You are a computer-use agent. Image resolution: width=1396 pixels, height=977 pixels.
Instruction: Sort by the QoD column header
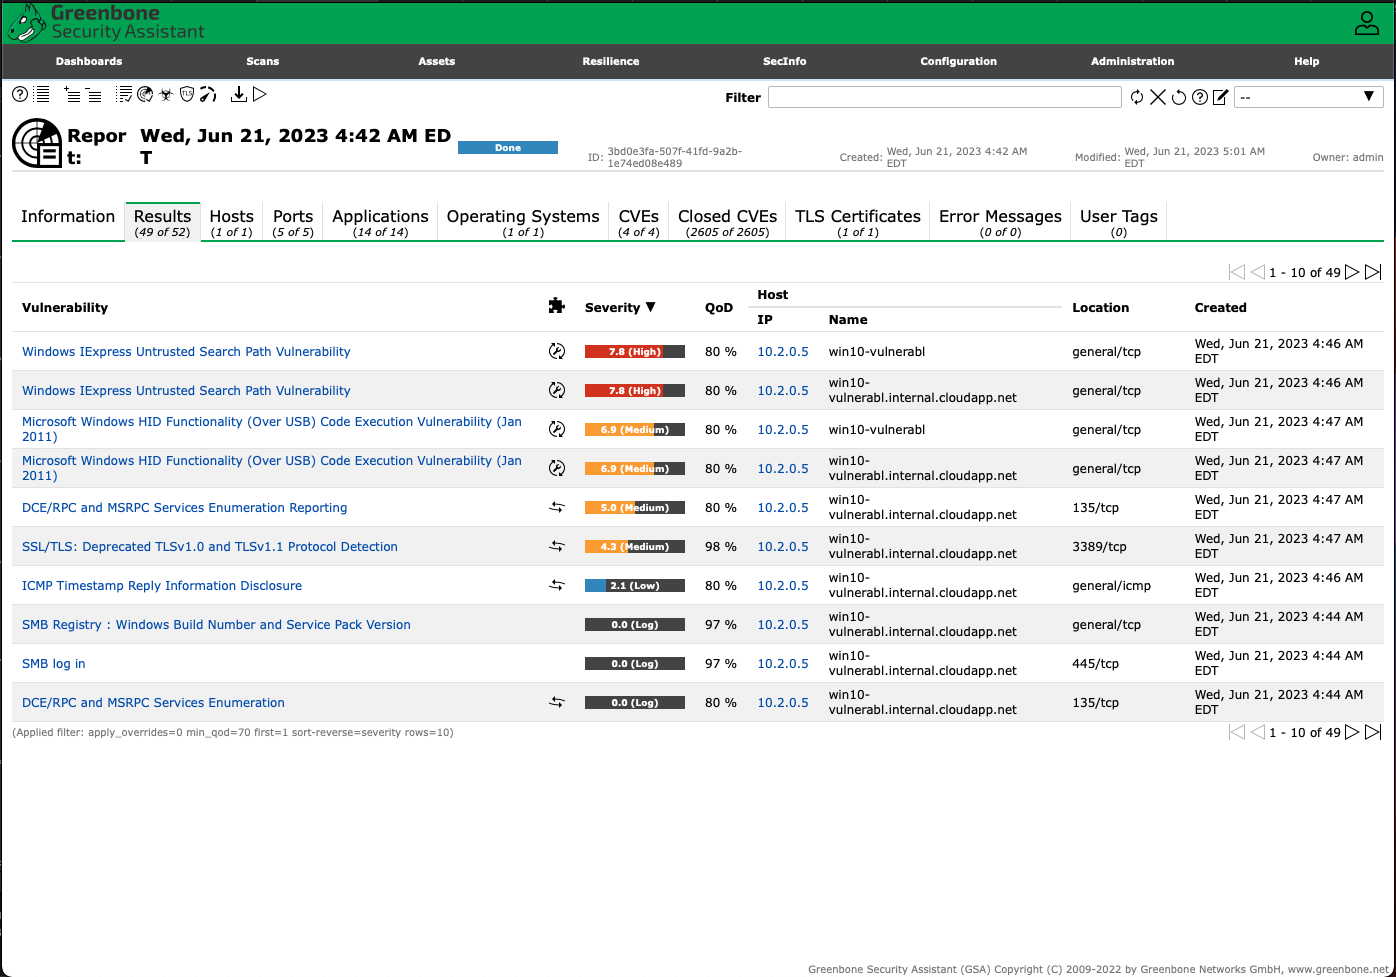click(719, 308)
